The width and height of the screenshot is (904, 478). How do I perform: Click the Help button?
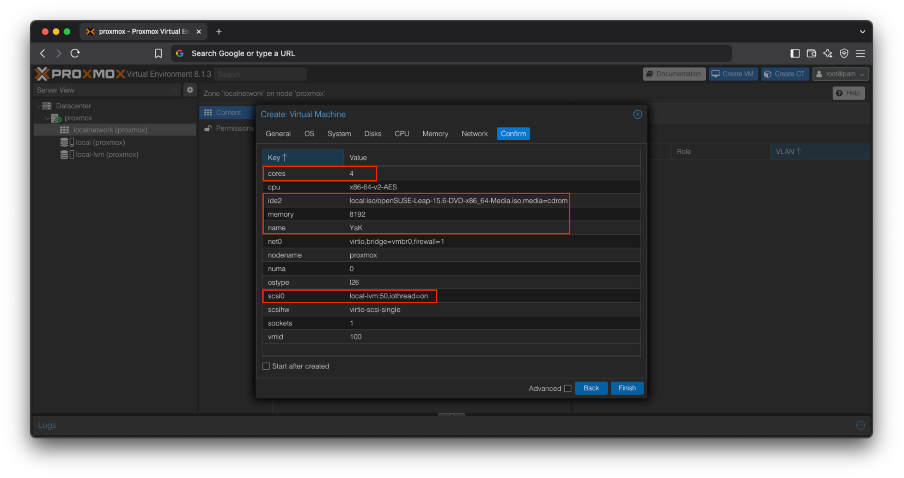click(848, 93)
